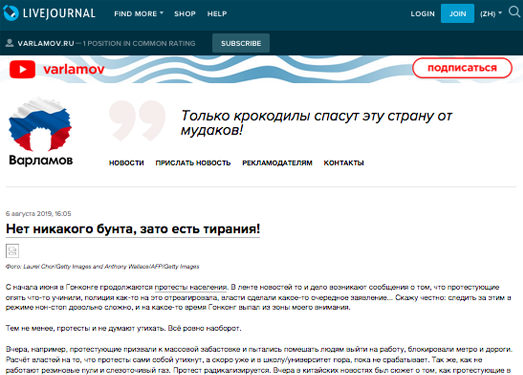The height and width of the screenshot is (375, 523).
Task: Click the blue JOIN button
Action: (x=457, y=13)
